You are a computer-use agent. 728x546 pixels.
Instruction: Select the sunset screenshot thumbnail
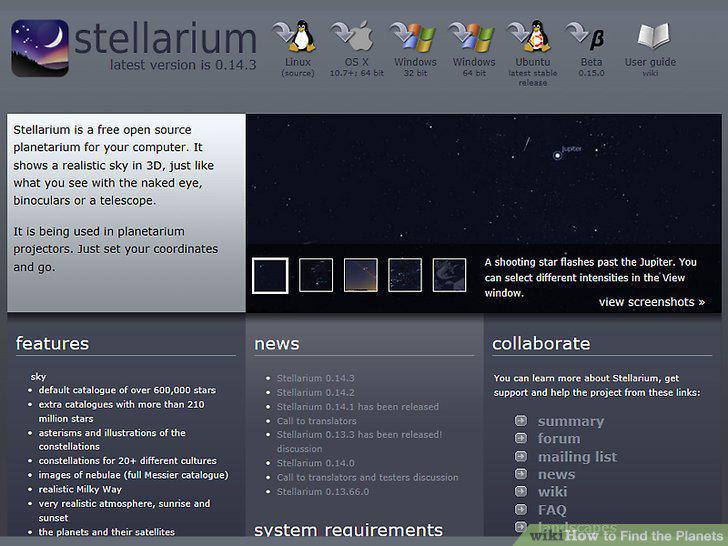pyautogui.click(x=361, y=275)
